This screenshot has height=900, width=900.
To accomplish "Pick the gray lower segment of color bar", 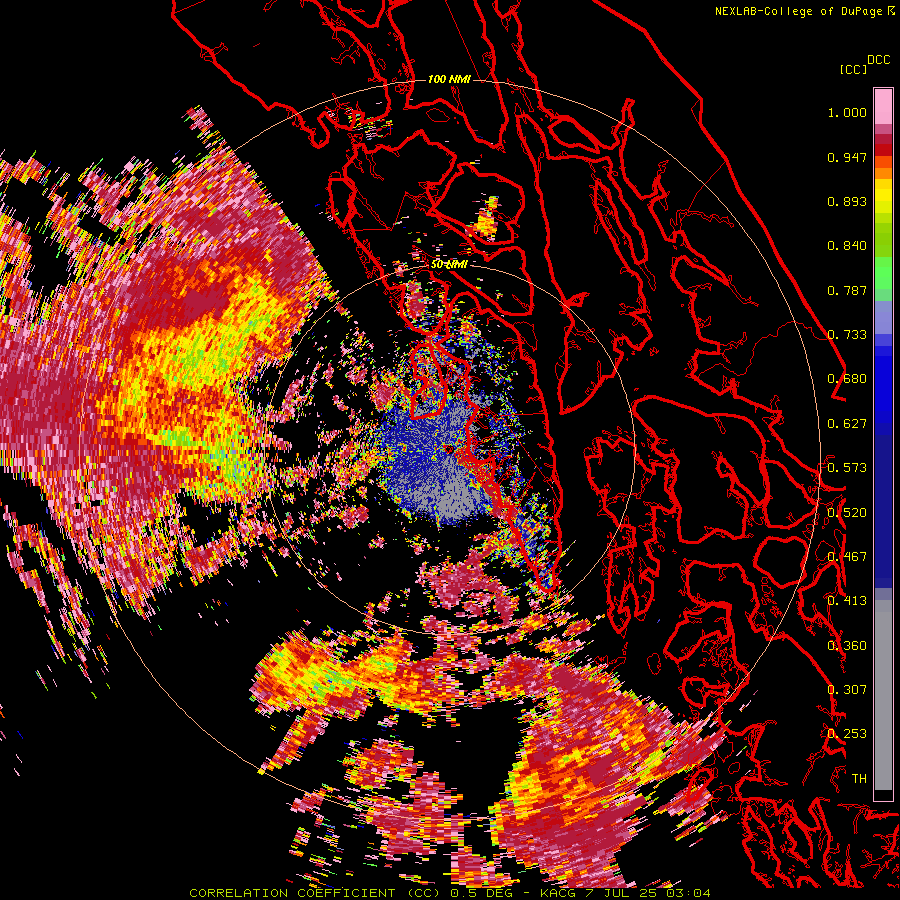I will [883, 695].
